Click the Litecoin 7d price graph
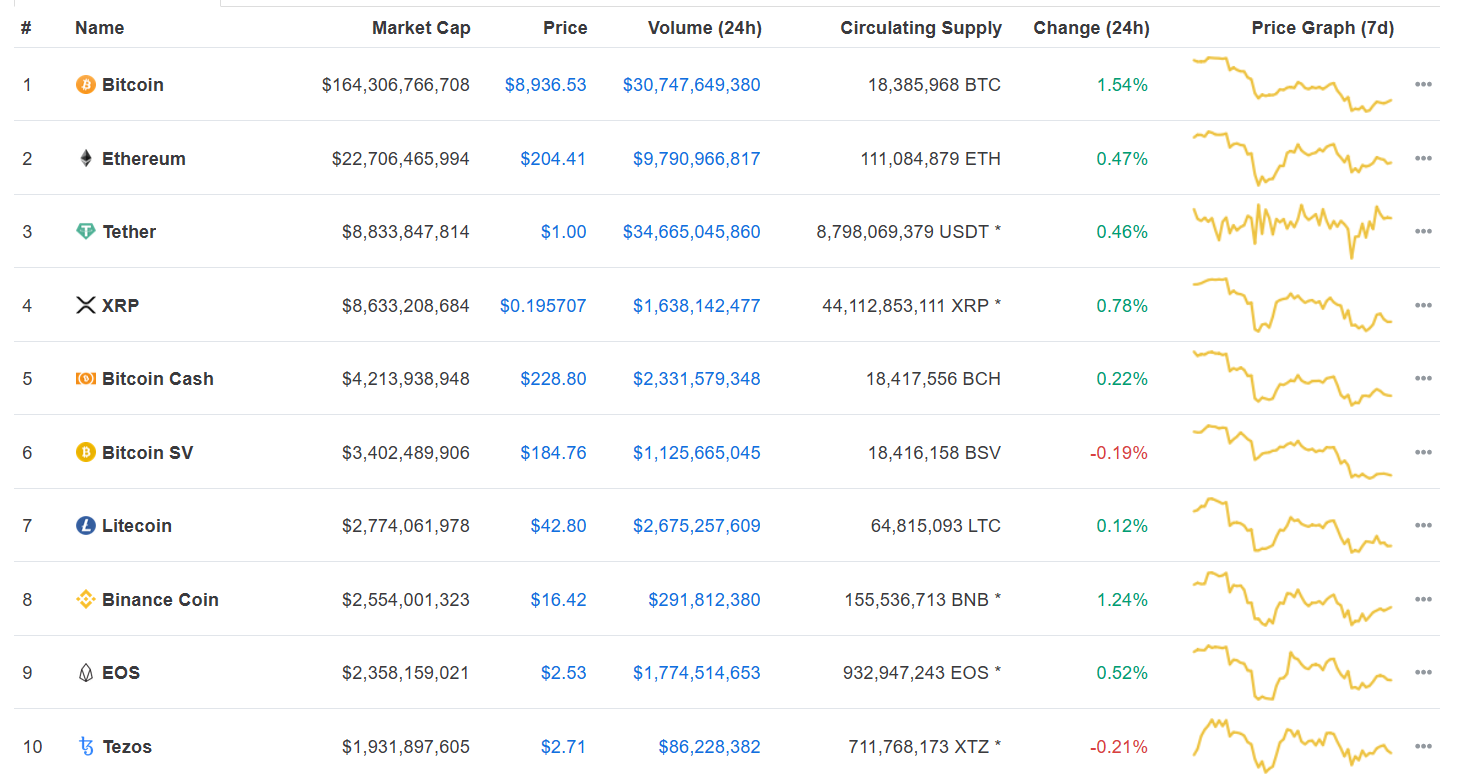1470x782 pixels. (x=1292, y=525)
